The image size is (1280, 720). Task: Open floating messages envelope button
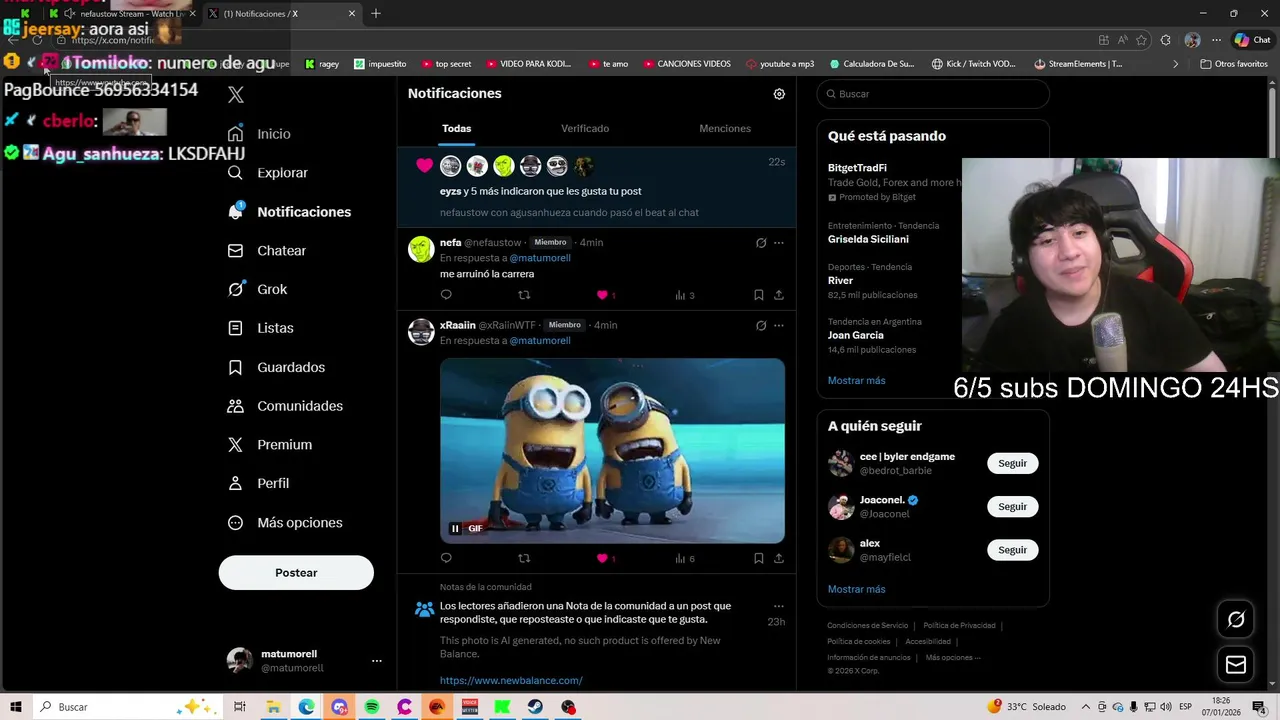[1236, 665]
